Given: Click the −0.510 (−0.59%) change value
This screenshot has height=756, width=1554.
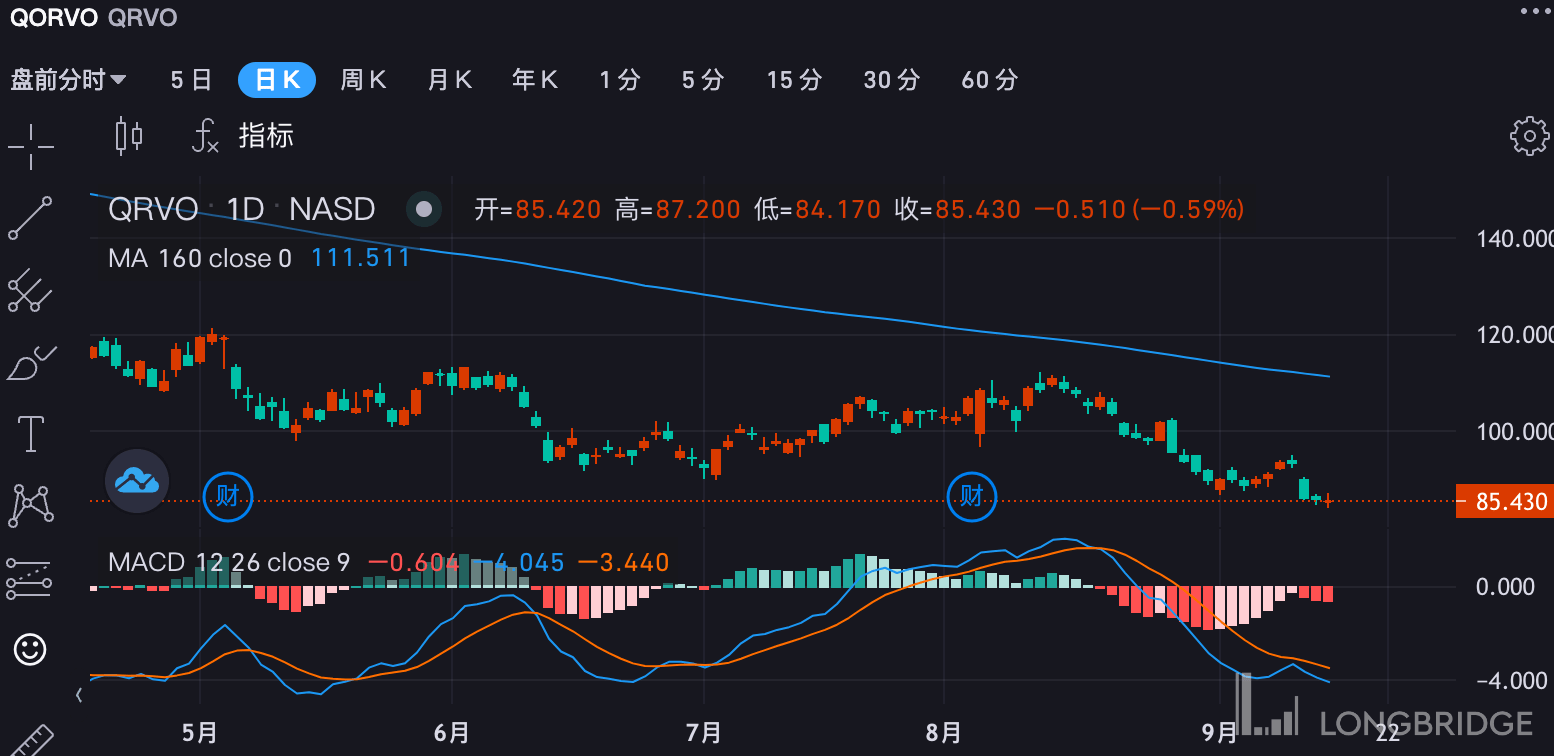Looking at the screenshot, I should (x=1139, y=210).
